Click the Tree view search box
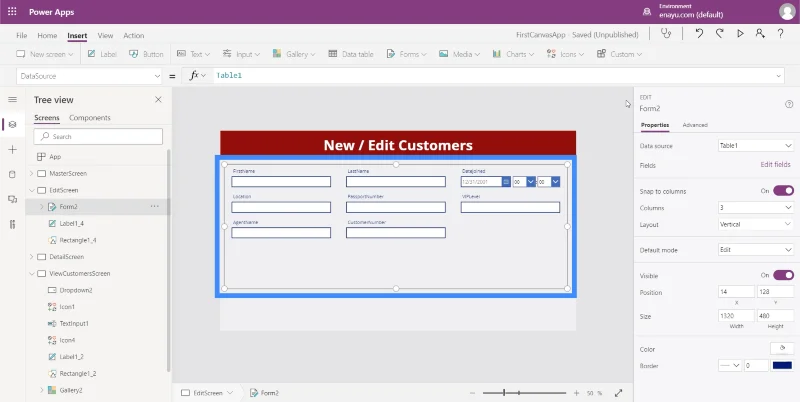 (x=98, y=136)
